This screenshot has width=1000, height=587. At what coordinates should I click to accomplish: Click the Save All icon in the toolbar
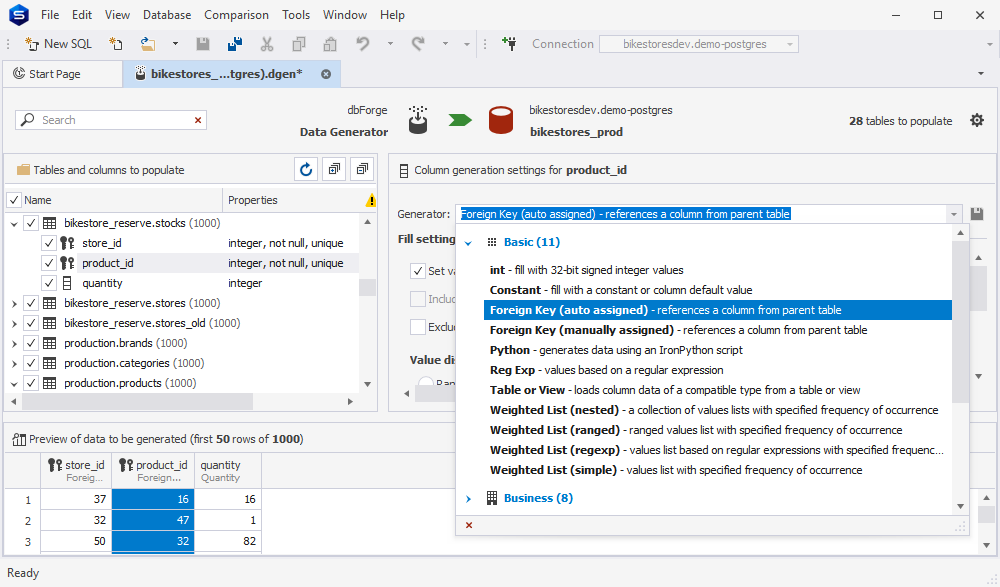tap(235, 44)
